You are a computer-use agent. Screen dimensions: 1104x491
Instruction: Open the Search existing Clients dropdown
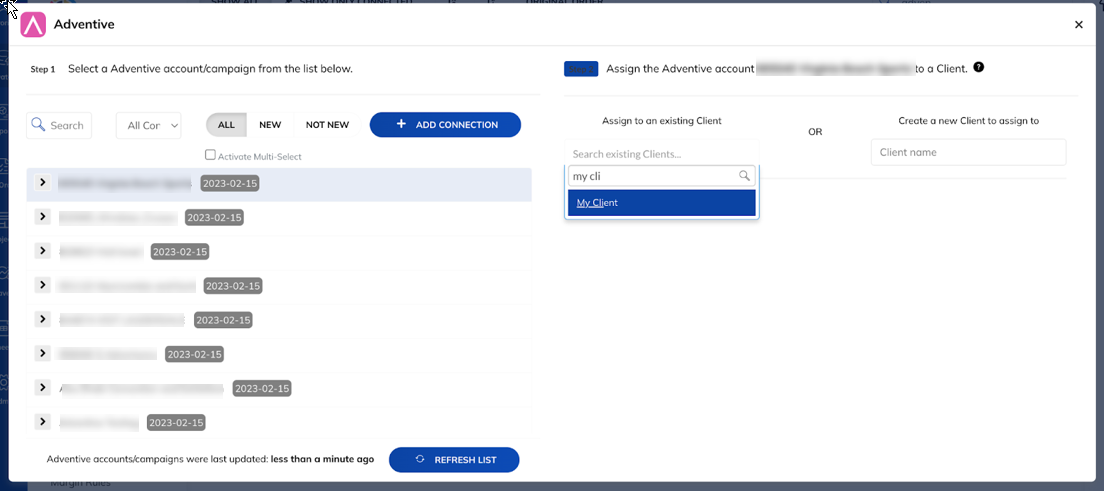click(x=662, y=154)
